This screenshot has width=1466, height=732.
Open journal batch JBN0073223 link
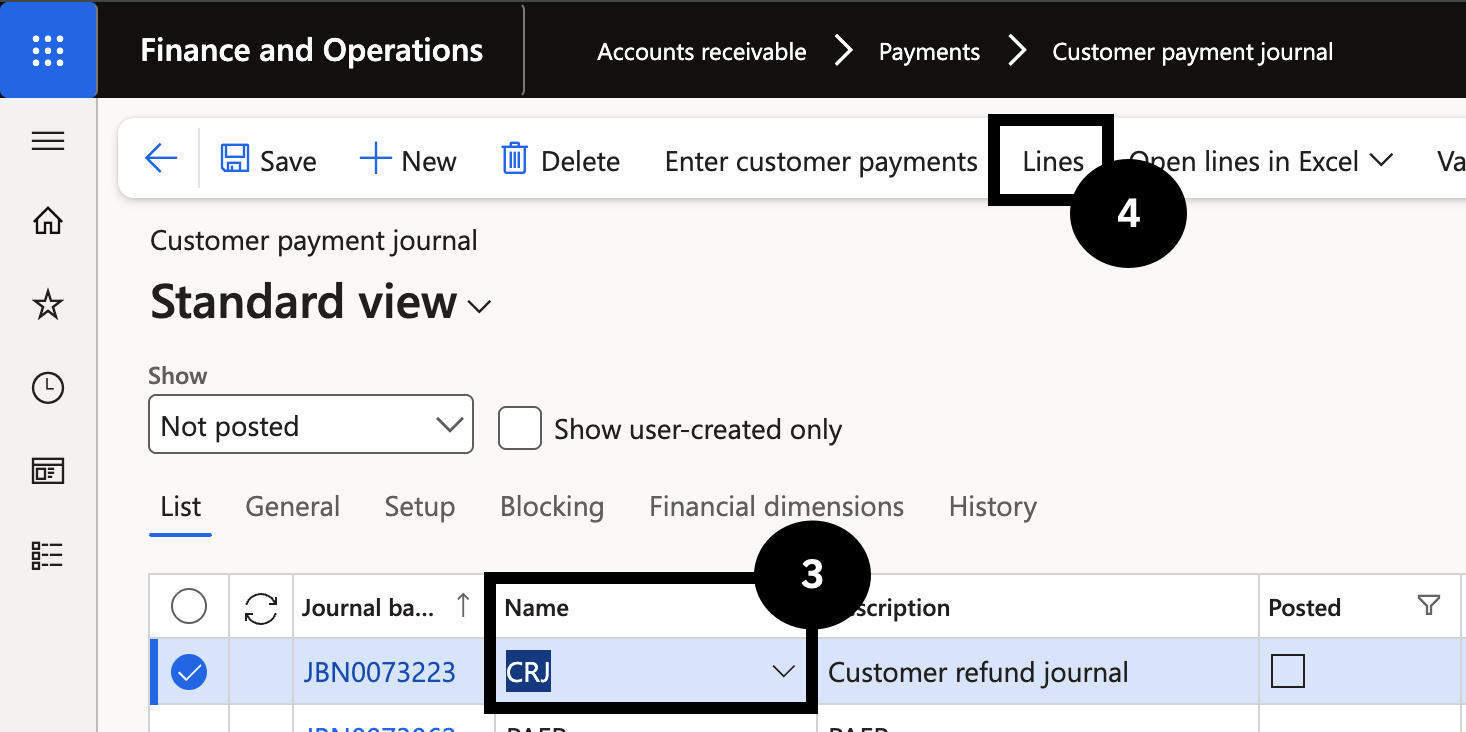click(x=380, y=673)
